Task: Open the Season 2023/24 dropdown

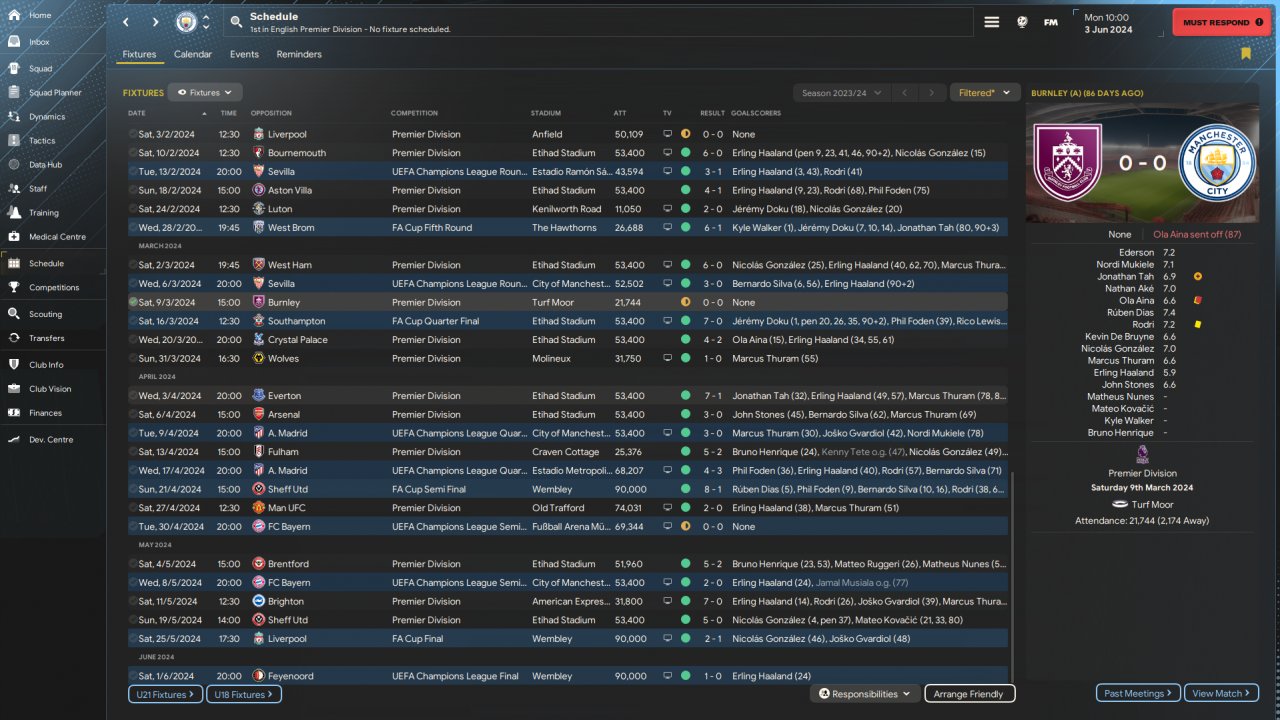Action: tap(841, 93)
